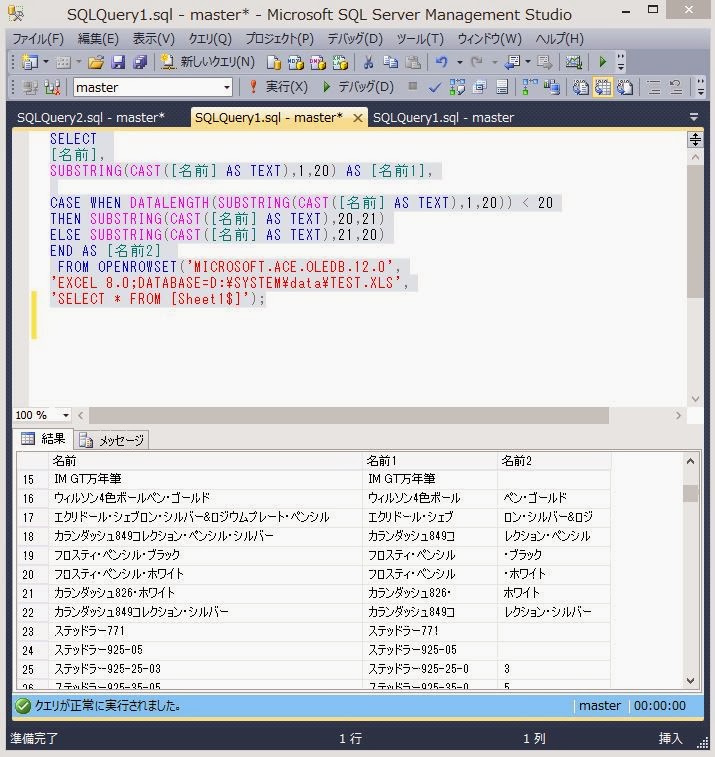Switch to the 結果 results tab
Image resolution: width=715 pixels, height=757 pixels.
43,438
